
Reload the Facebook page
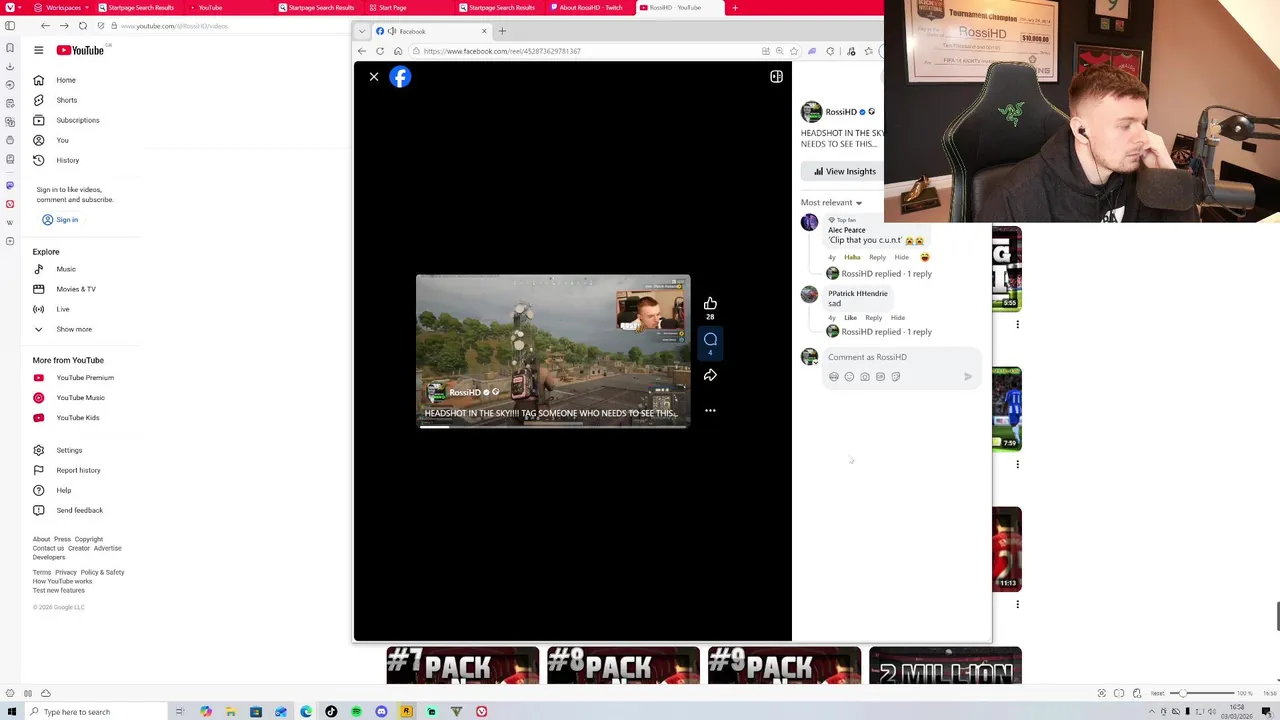380,51
